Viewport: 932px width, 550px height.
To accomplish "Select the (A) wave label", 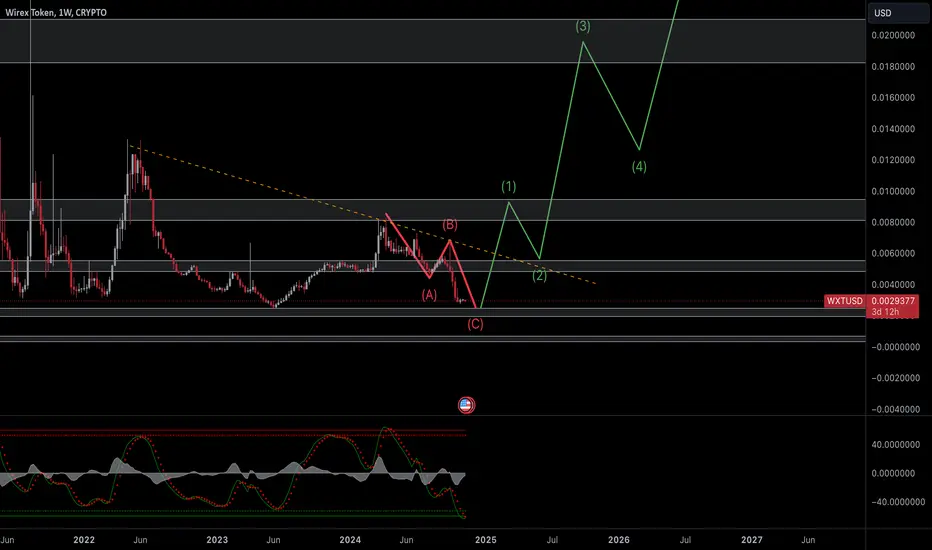I will 429,295.
